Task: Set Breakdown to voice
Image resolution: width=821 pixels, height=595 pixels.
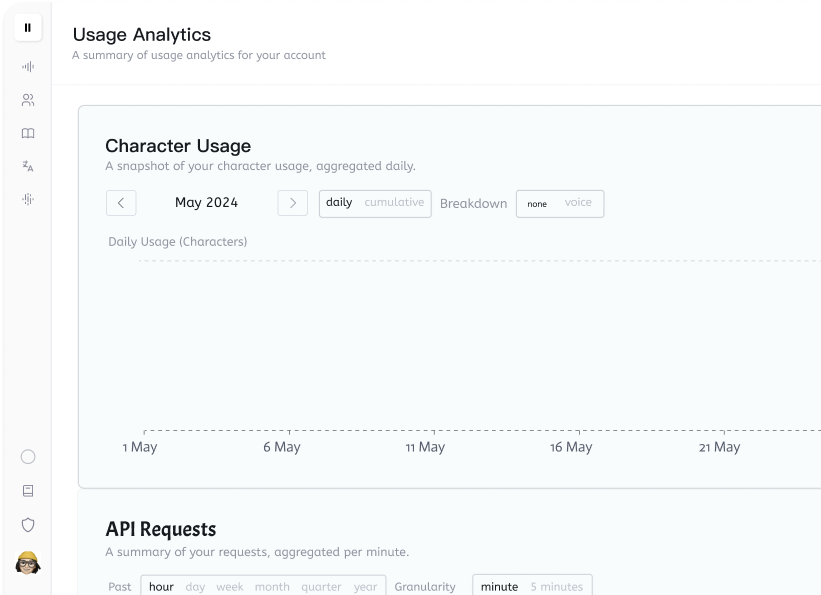Action: coord(578,203)
